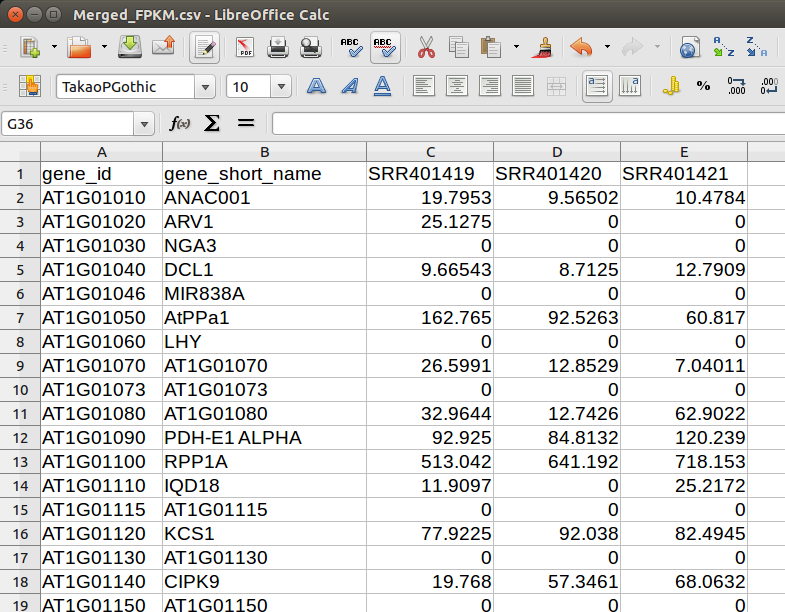Select row 7 header
The image size is (785, 612).
20,318
